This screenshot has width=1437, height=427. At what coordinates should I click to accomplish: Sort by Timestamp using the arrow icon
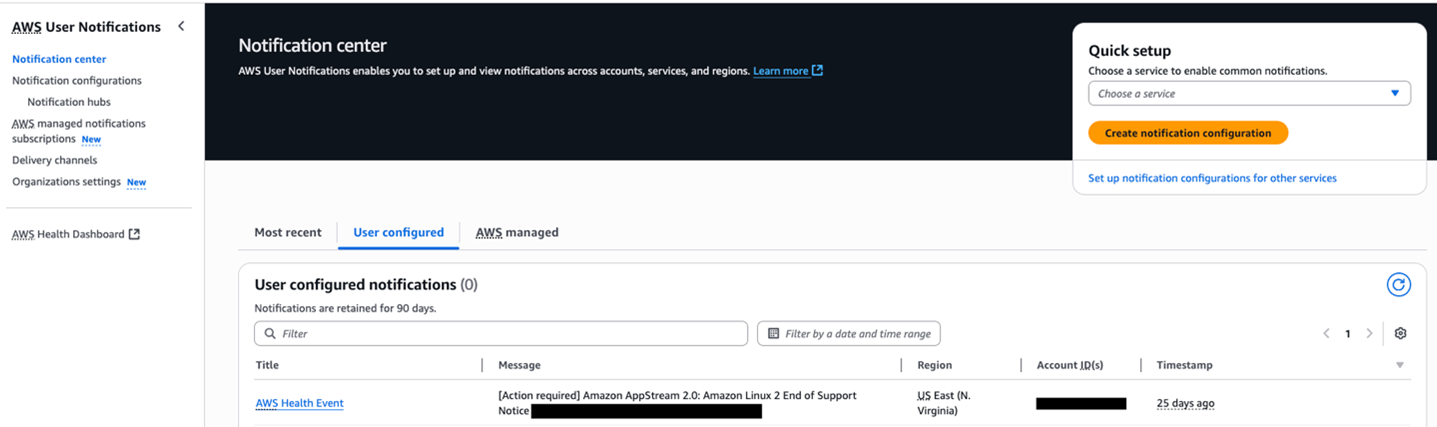click(x=1399, y=365)
